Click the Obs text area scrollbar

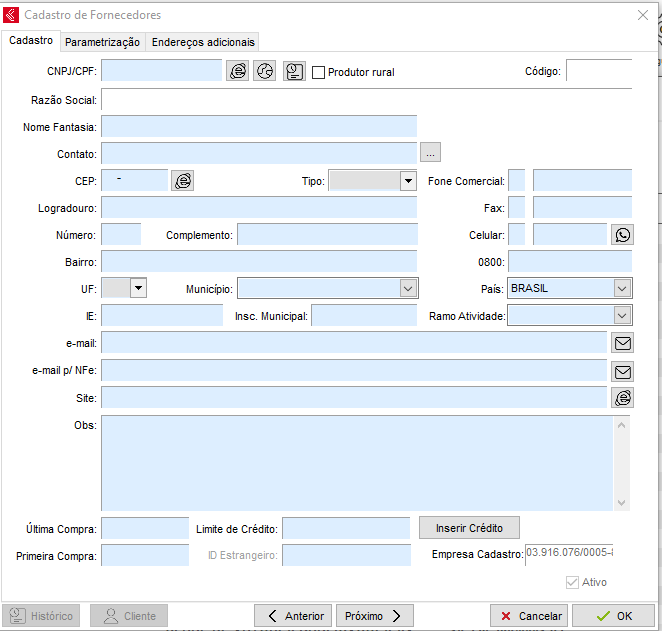tap(622, 464)
